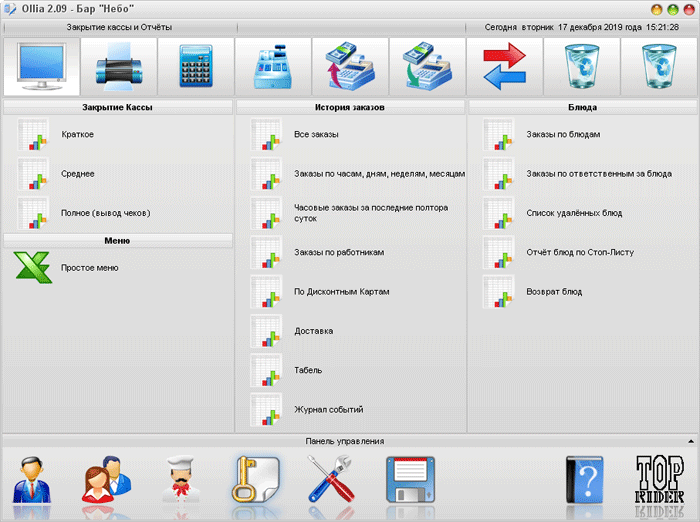Screen dimensions: 700x522
Task: Collapse the Панель управления arrow
Action: click(x=691, y=441)
